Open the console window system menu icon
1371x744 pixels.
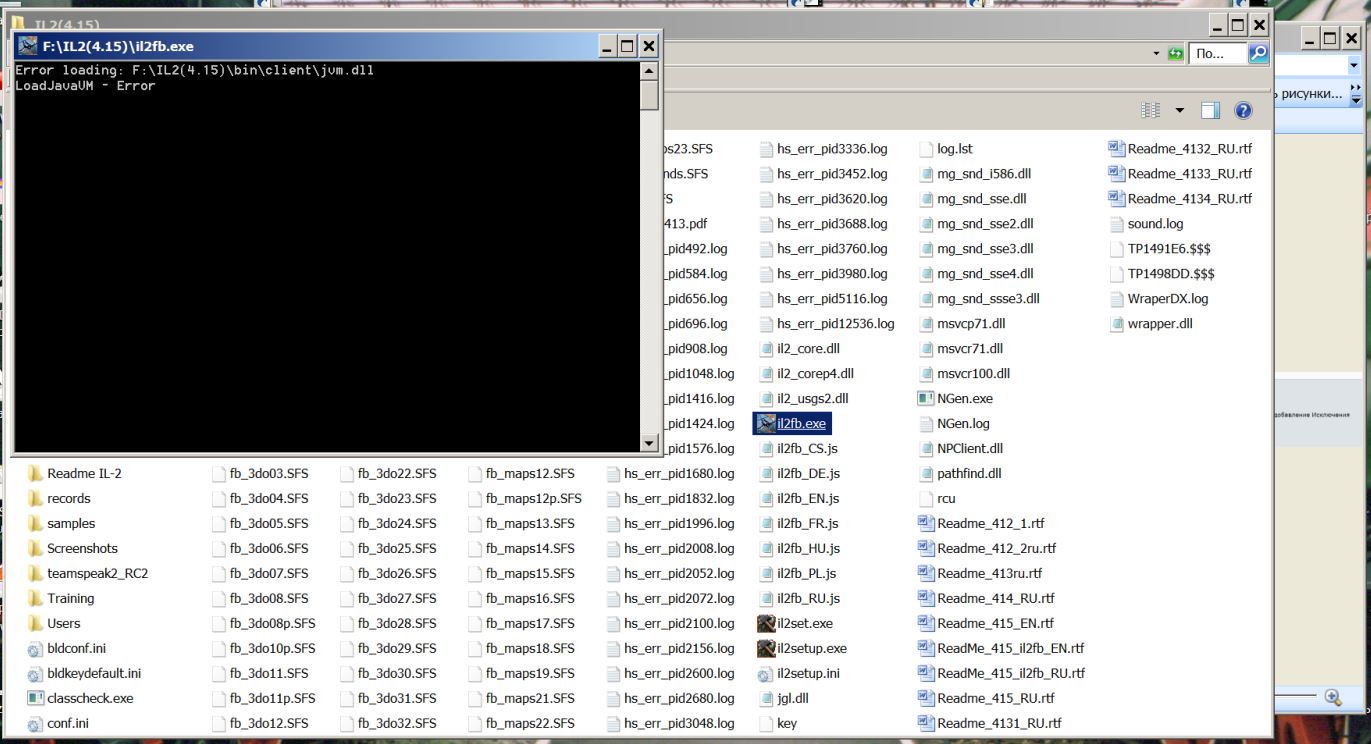click(28, 46)
